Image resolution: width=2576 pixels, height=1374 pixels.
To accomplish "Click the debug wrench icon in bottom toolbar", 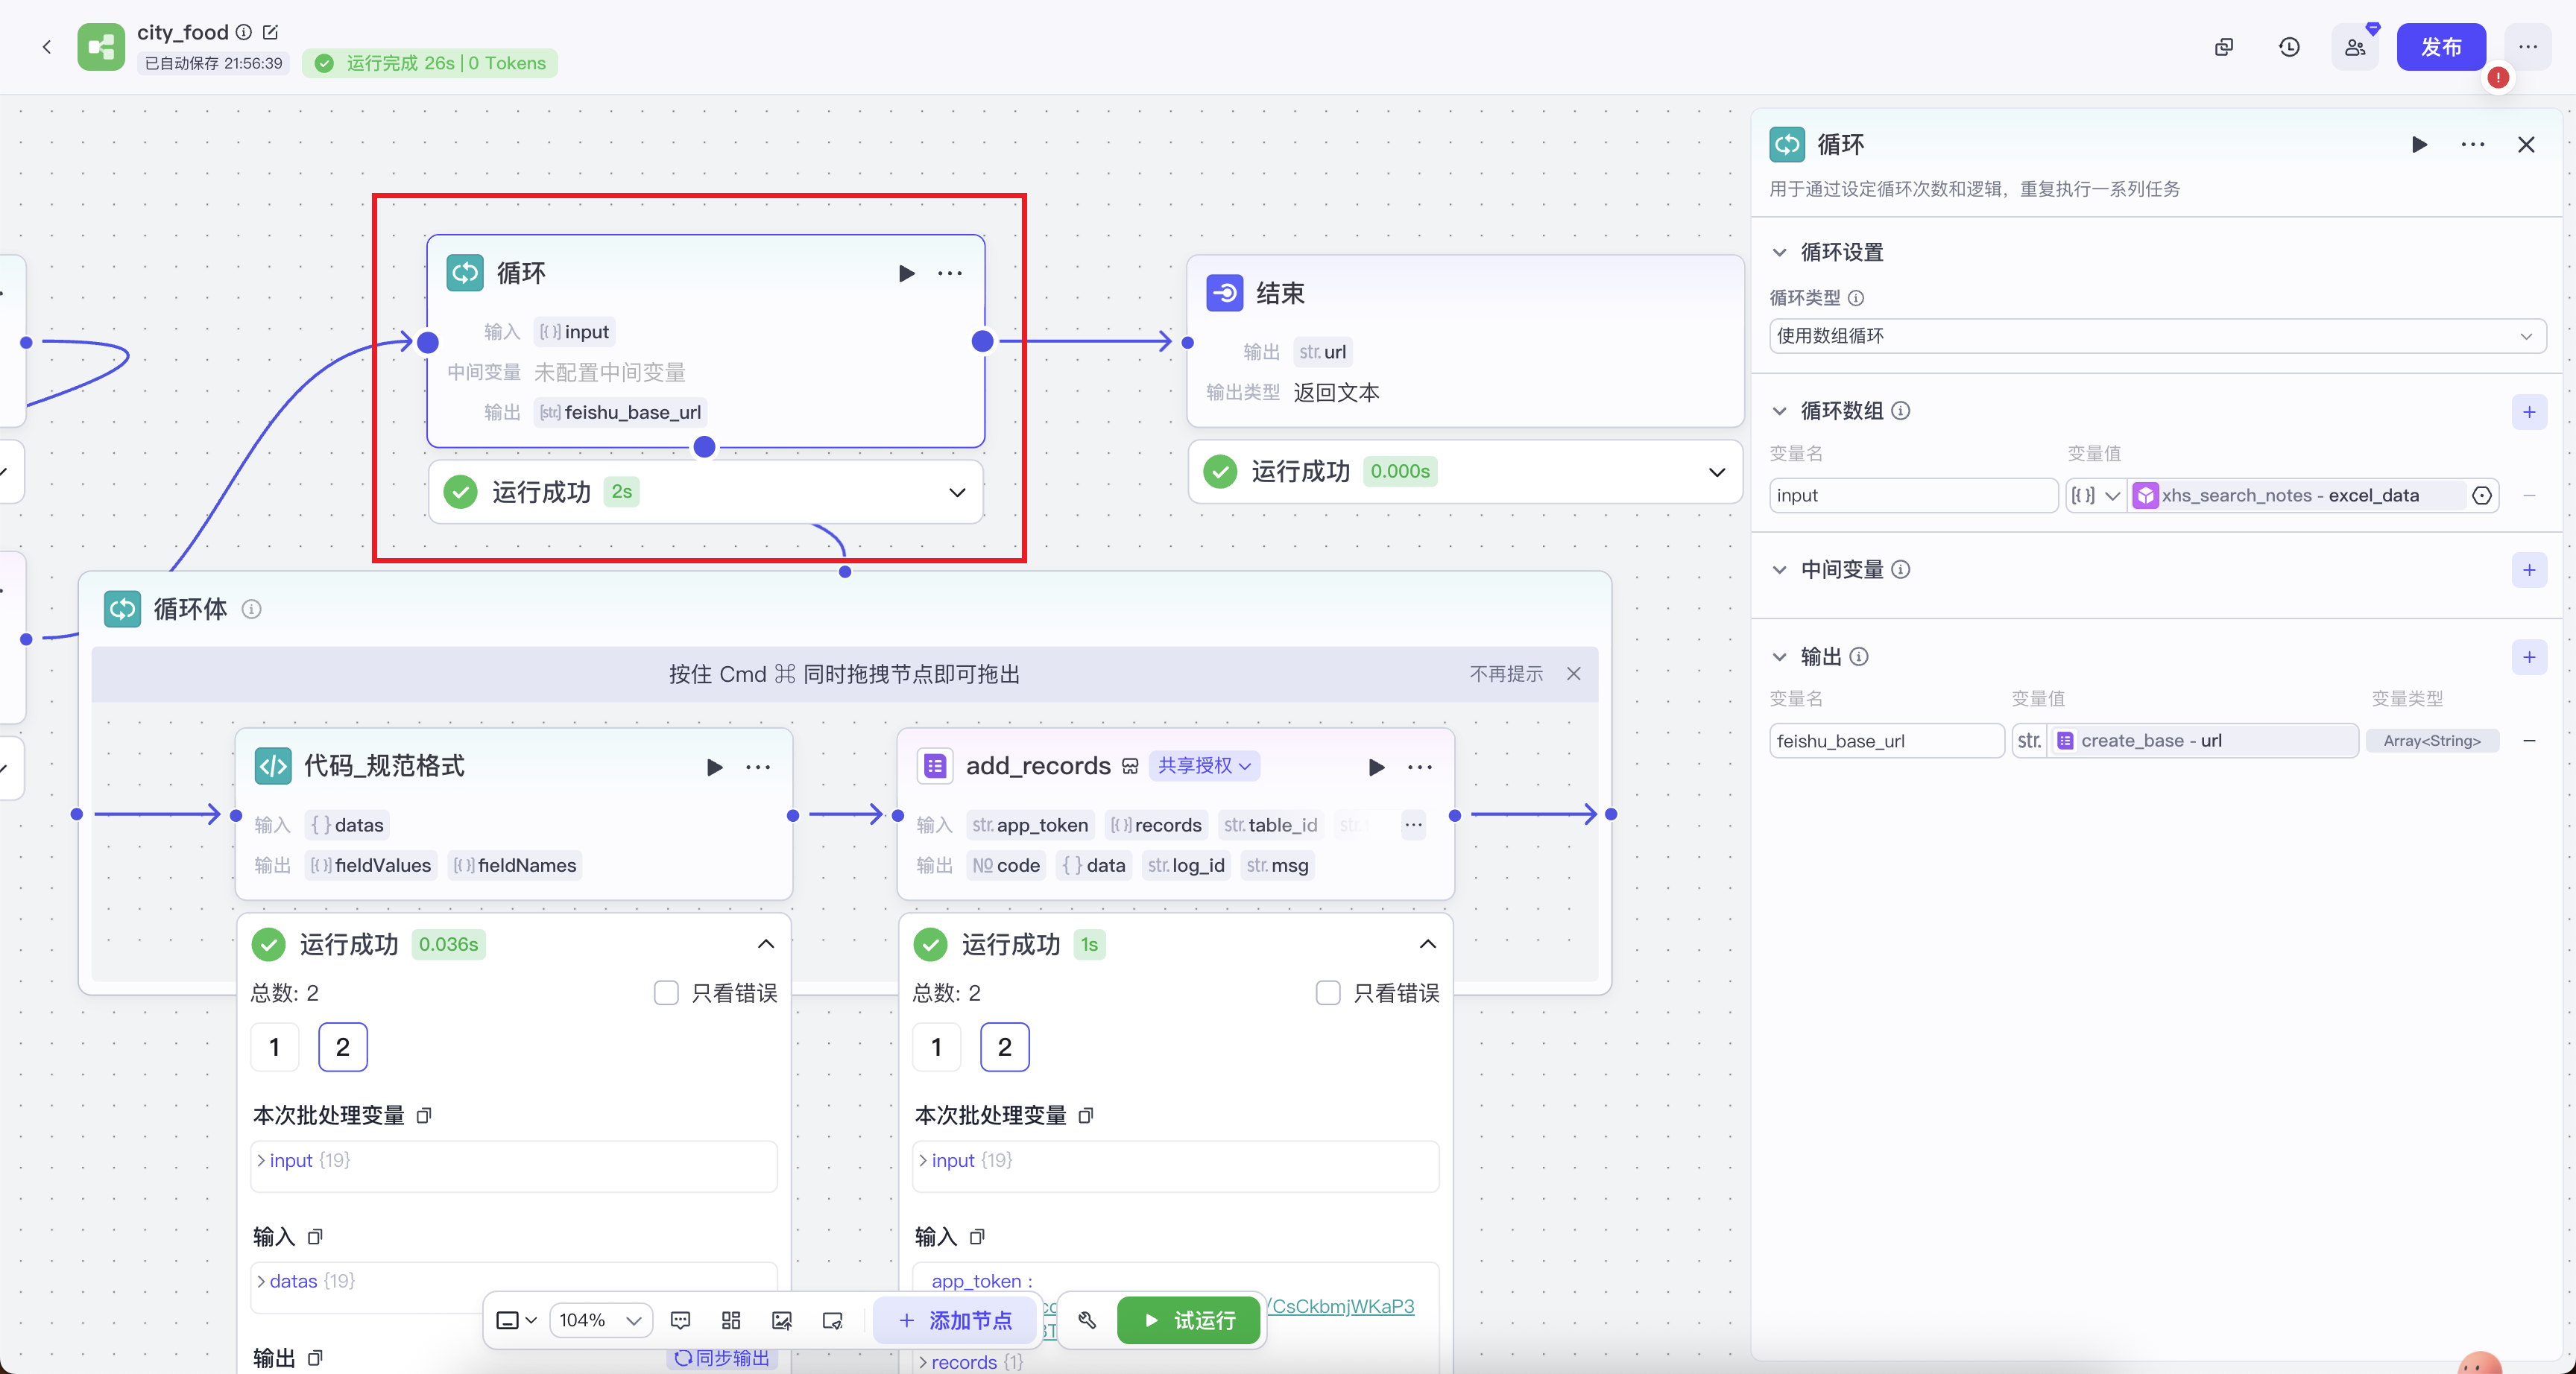I will click(x=1087, y=1320).
